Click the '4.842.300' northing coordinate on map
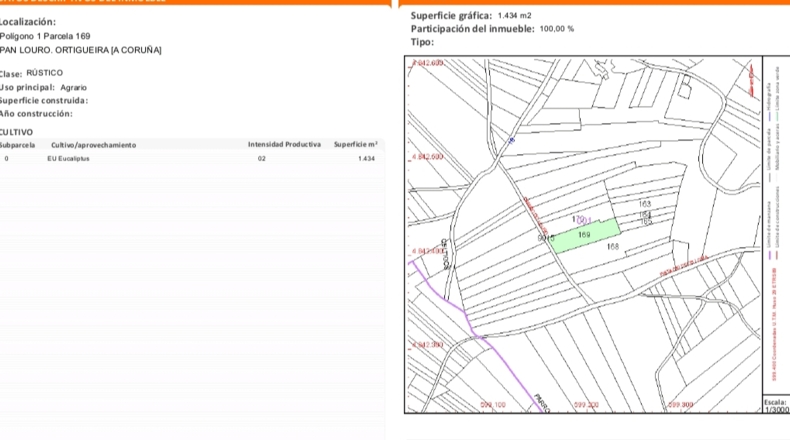The height and width of the screenshot is (440, 790). pos(428,345)
